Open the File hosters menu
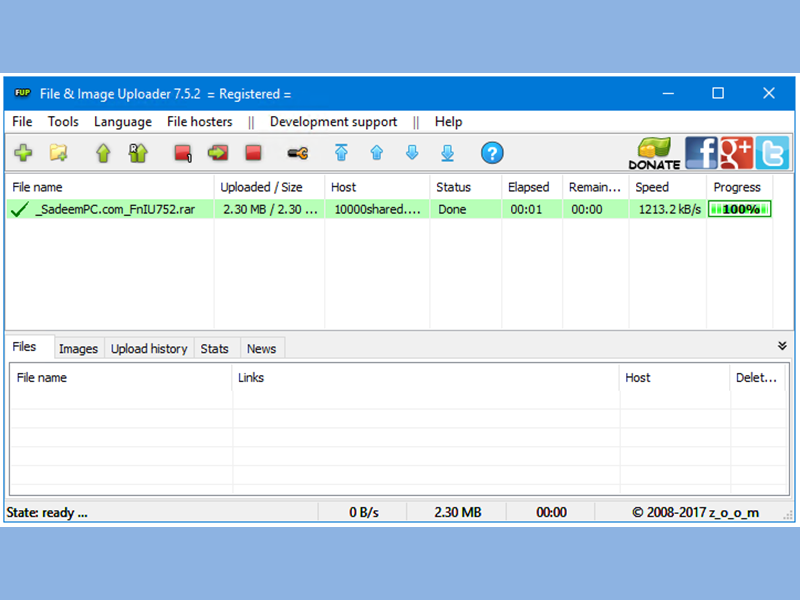 pos(199,122)
